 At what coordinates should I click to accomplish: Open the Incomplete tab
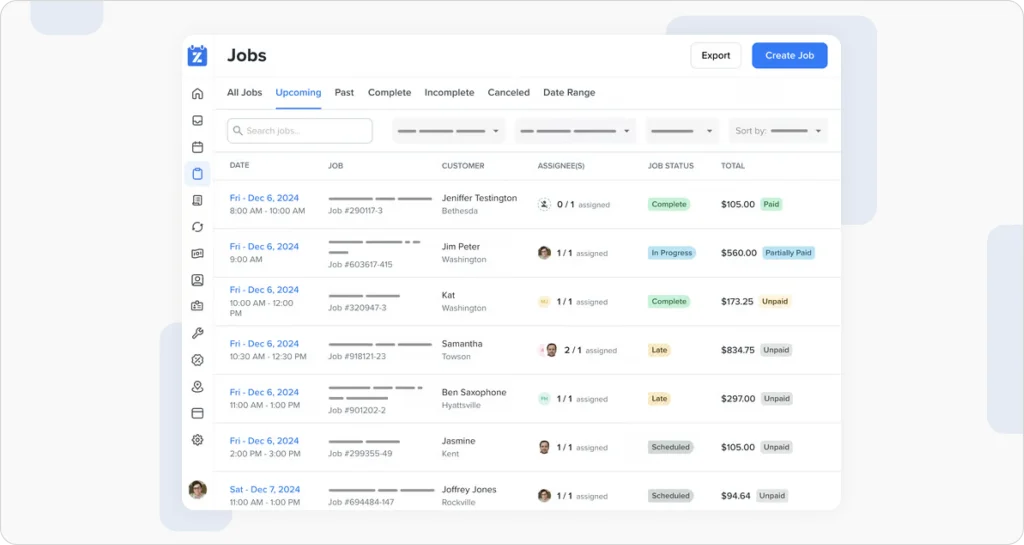point(449,93)
